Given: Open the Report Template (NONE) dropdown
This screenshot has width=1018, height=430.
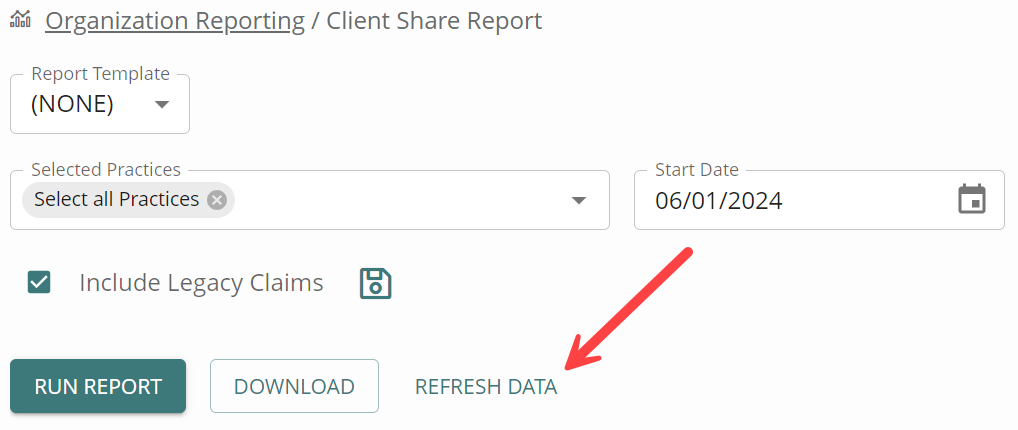Looking at the screenshot, I should pyautogui.click(x=100, y=104).
